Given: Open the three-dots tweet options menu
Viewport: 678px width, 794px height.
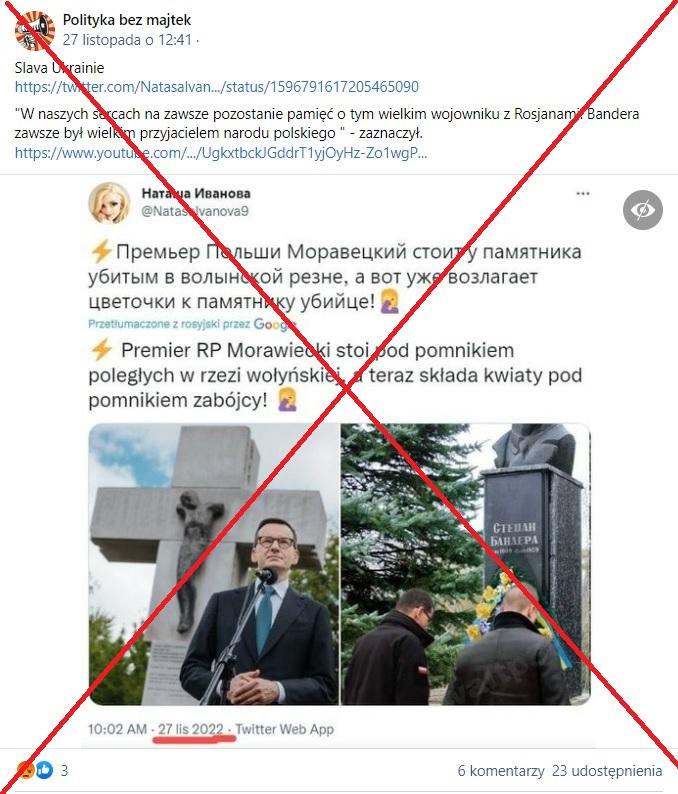Looking at the screenshot, I should click(x=583, y=193).
